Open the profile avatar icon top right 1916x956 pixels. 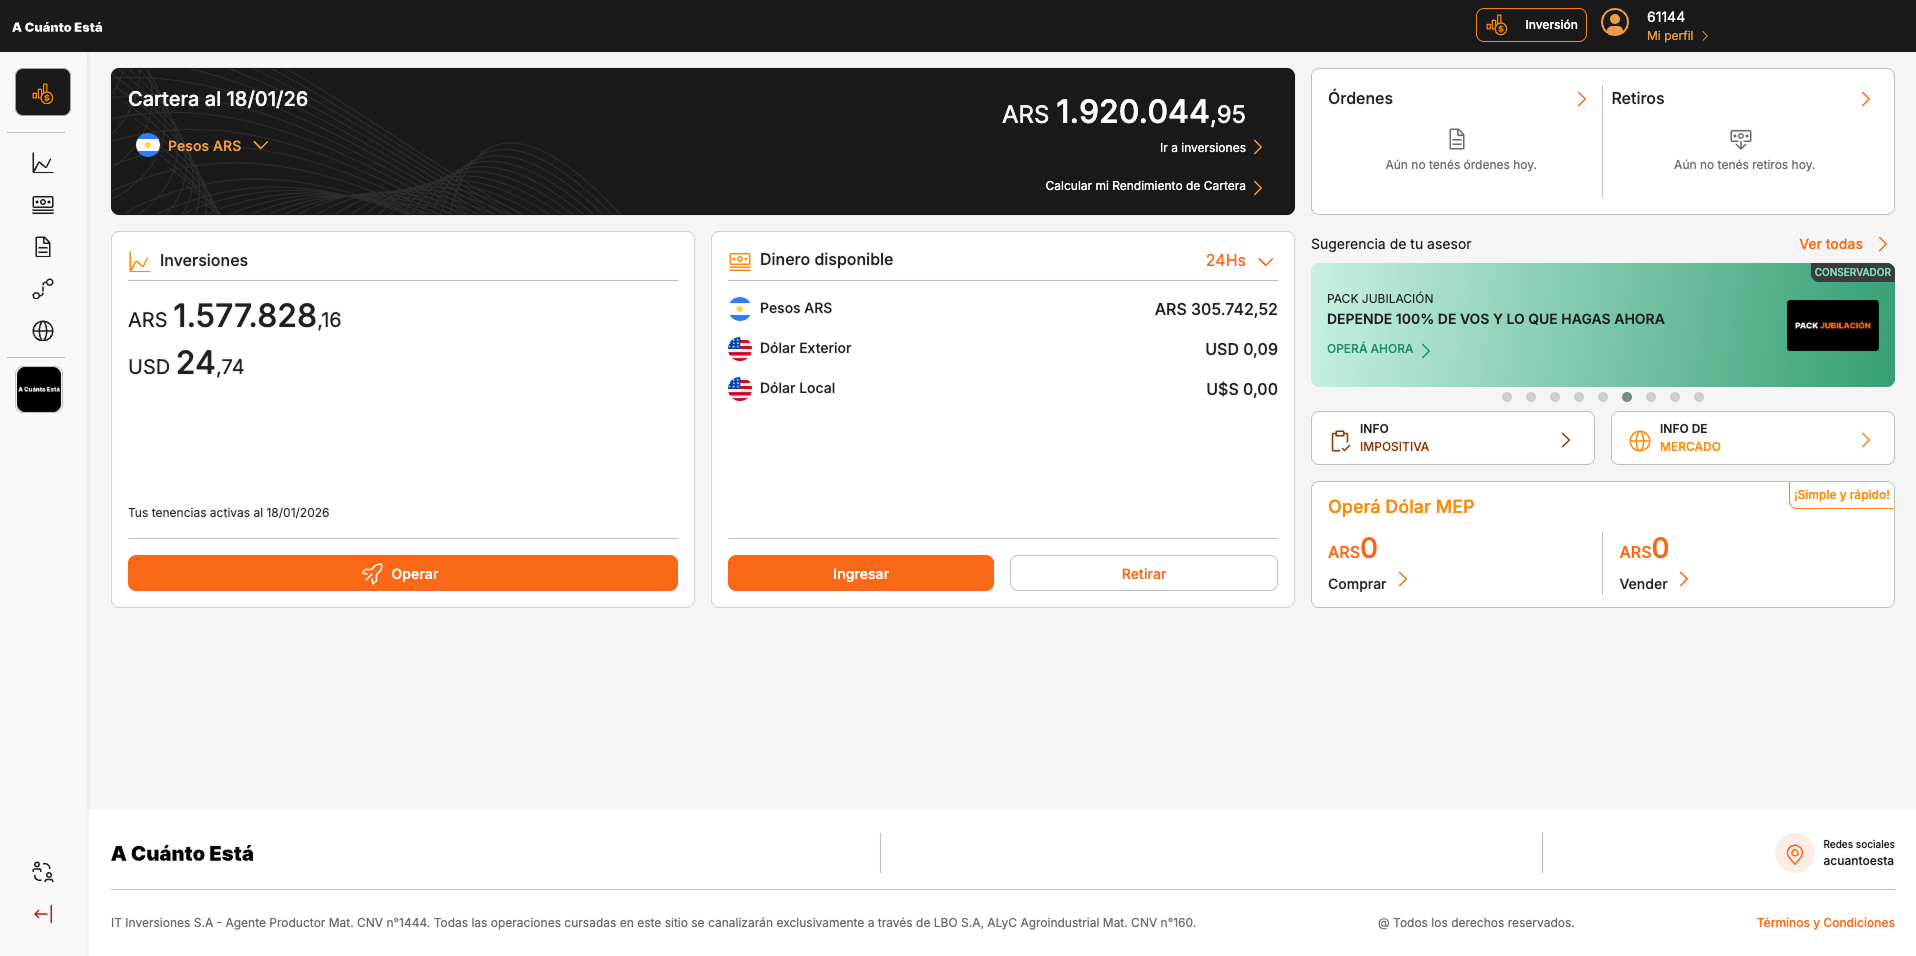(1614, 22)
